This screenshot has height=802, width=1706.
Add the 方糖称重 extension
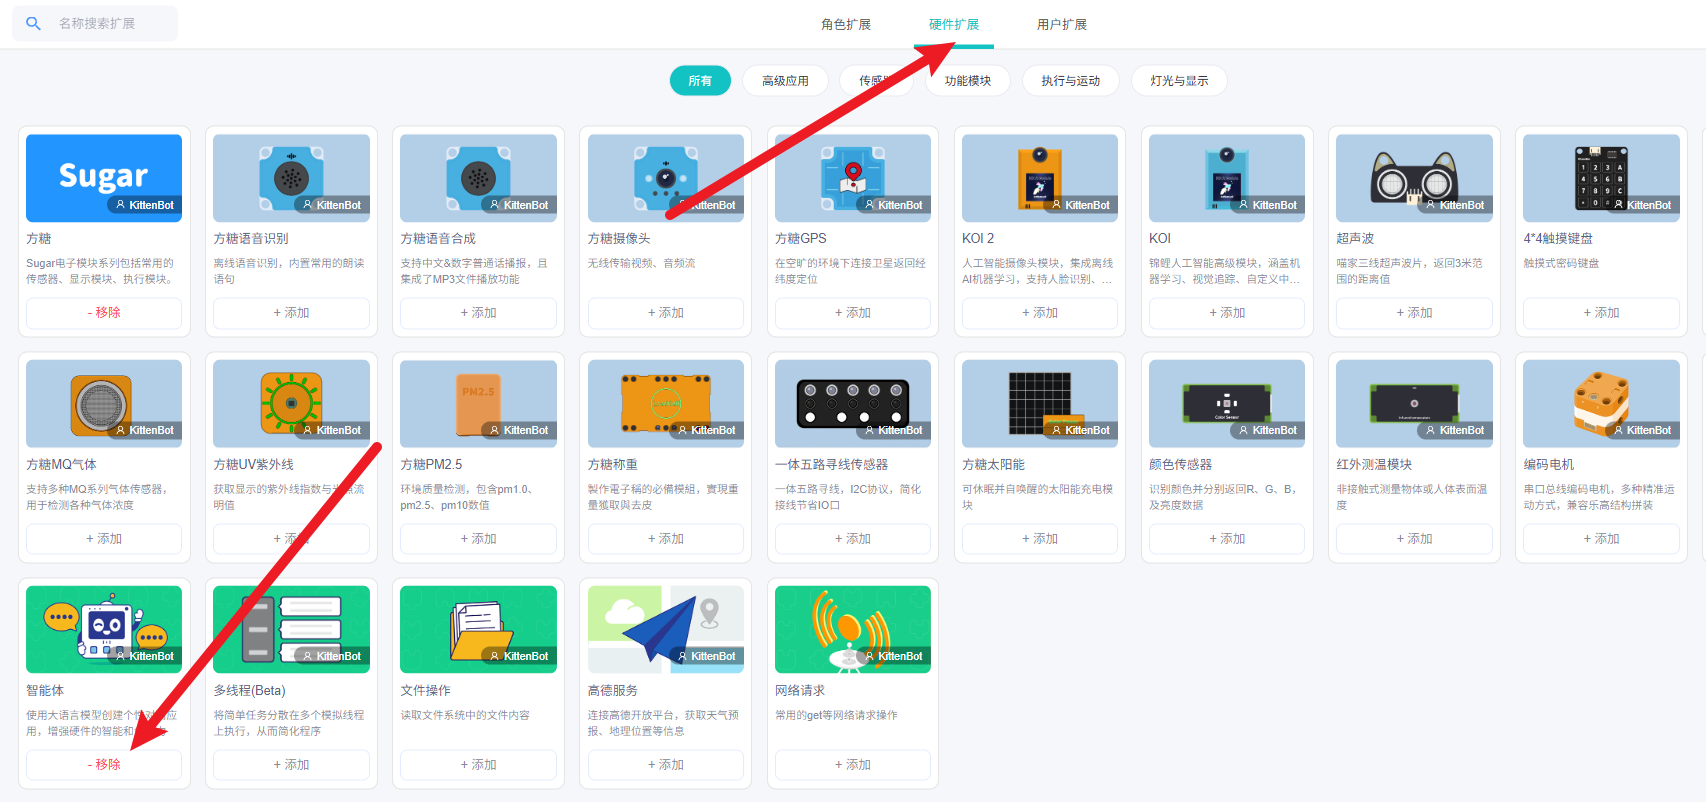(x=666, y=539)
